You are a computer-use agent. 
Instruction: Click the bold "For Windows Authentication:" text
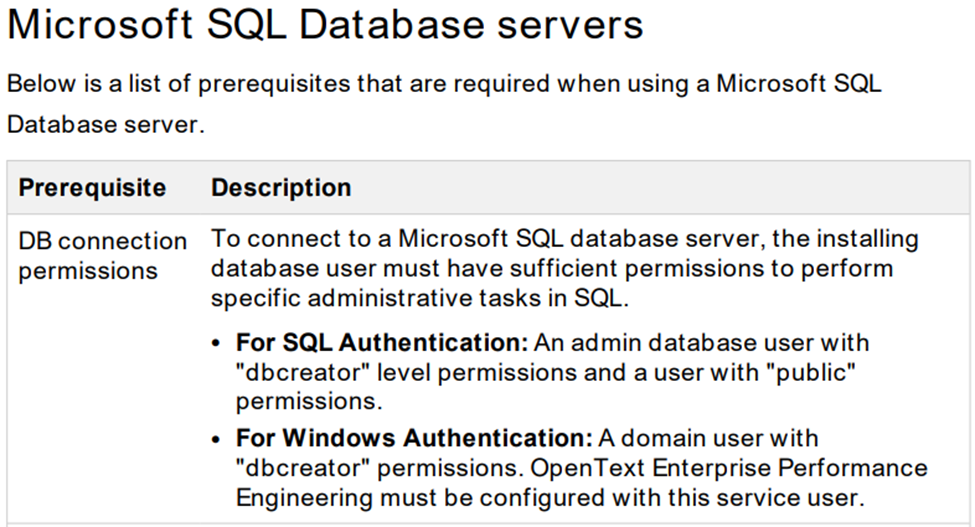pos(414,438)
